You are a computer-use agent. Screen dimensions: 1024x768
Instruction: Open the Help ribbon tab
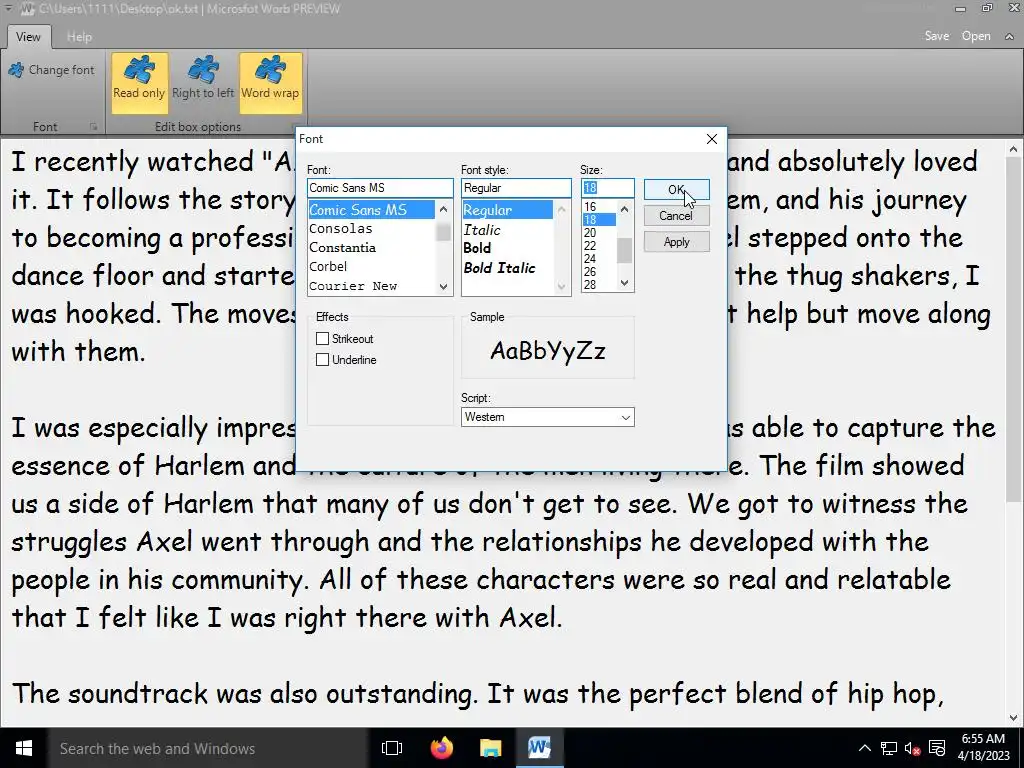point(79,37)
